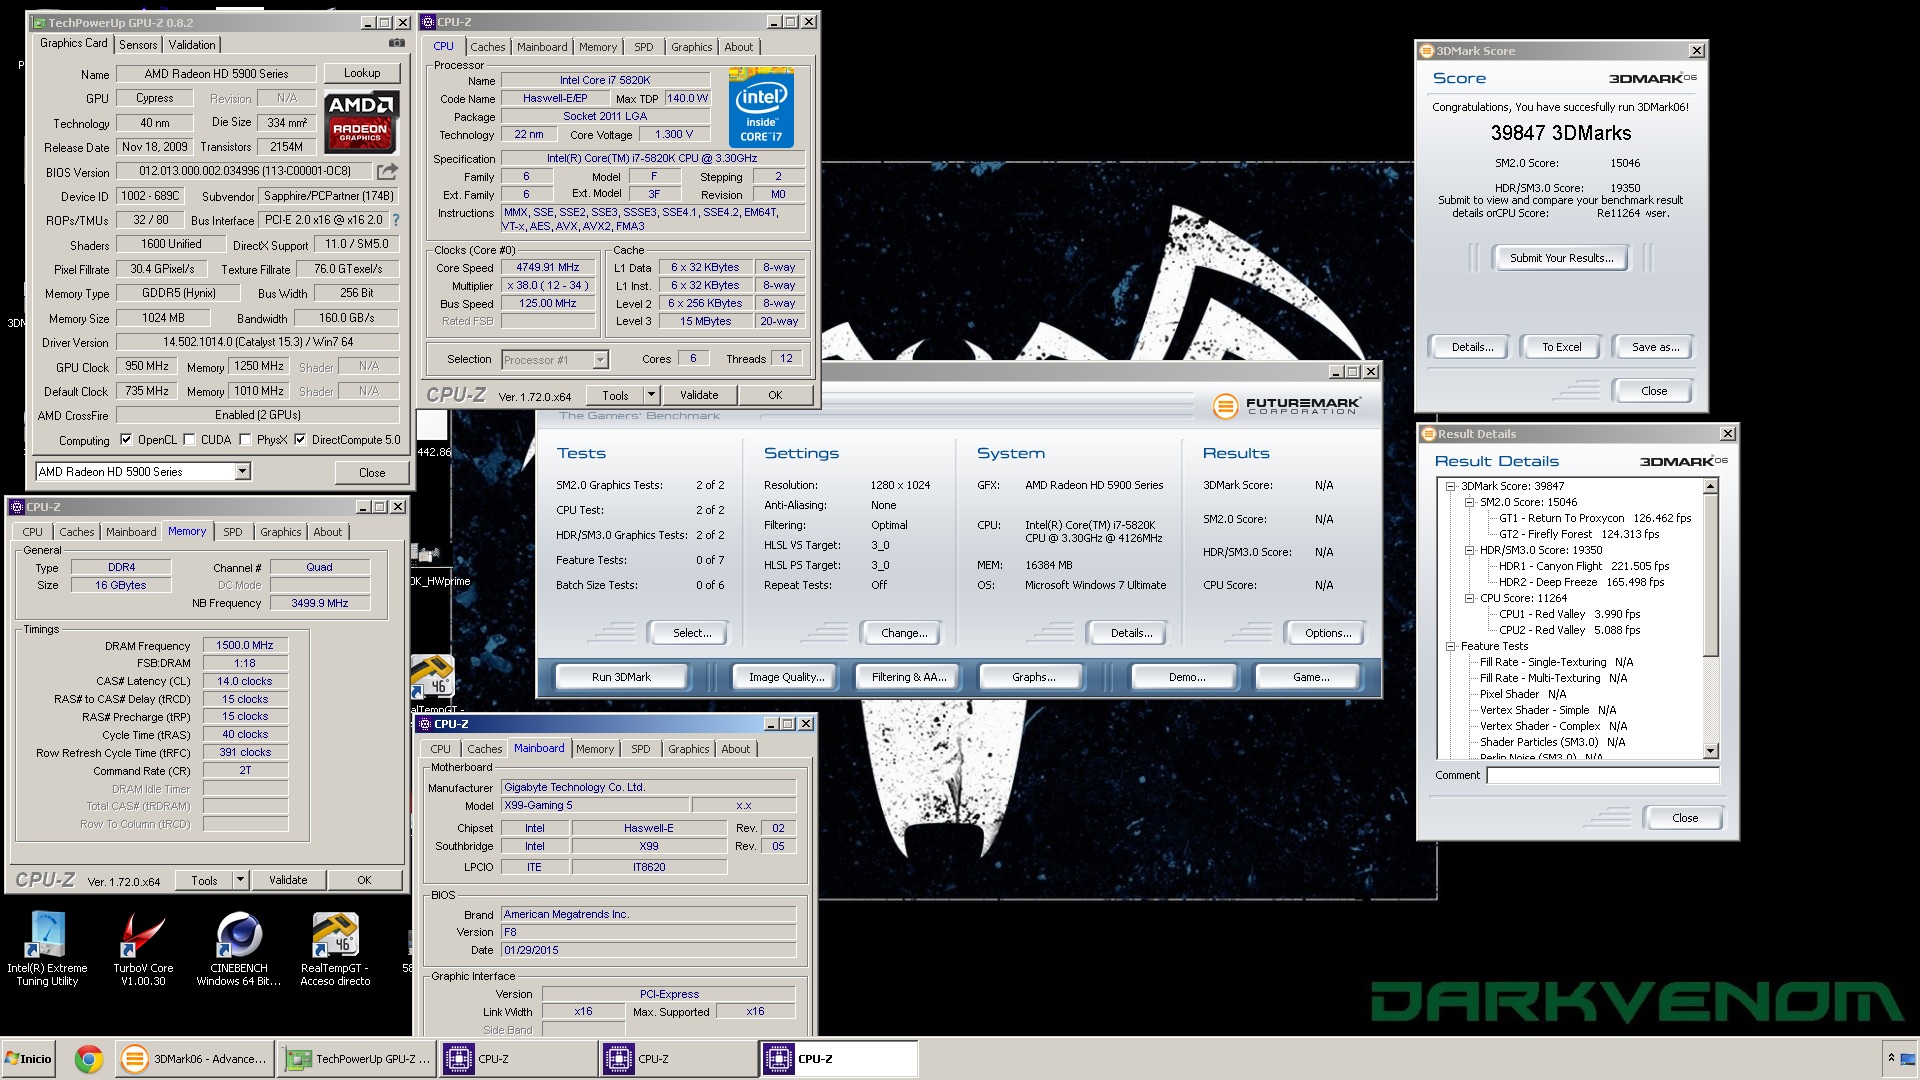
Task: Open Caches tab in top CPU-Z window
Action: click(x=487, y=47)
